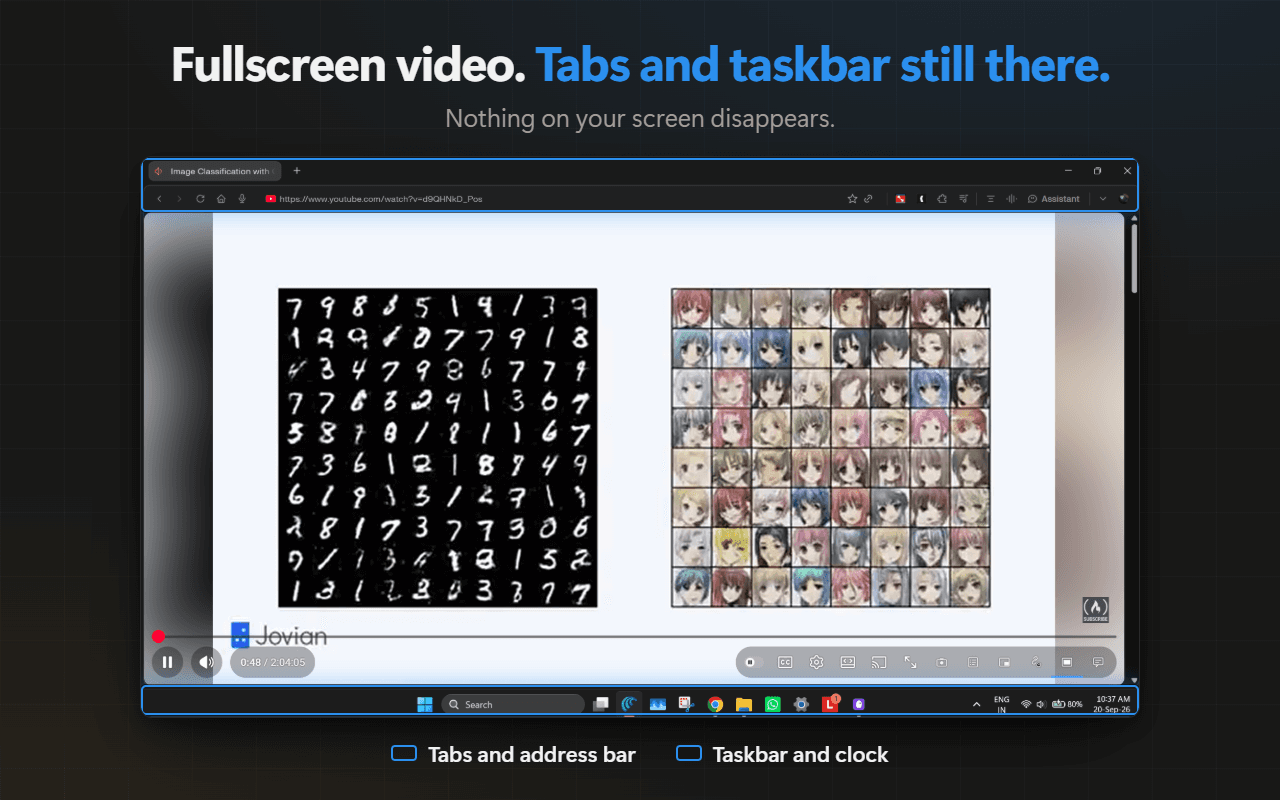Image resolution: width=1280 pixels, height=800 pixels.
Task: Click the freeCodeCamp subscribe watermark button
Action: coord(1095,609)
